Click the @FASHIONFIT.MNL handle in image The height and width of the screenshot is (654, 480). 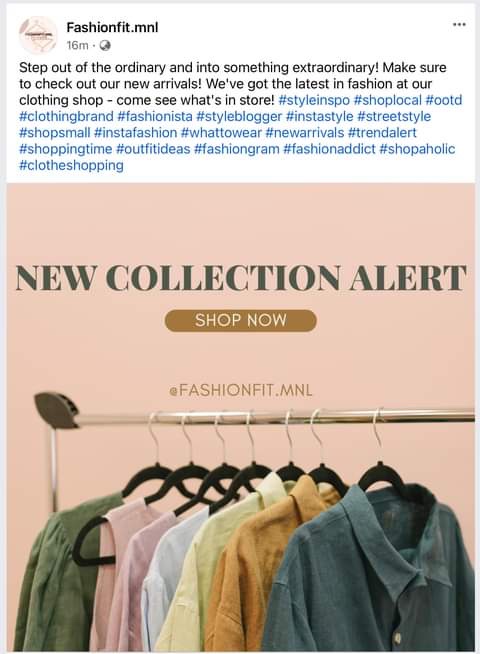pos(241,391)
